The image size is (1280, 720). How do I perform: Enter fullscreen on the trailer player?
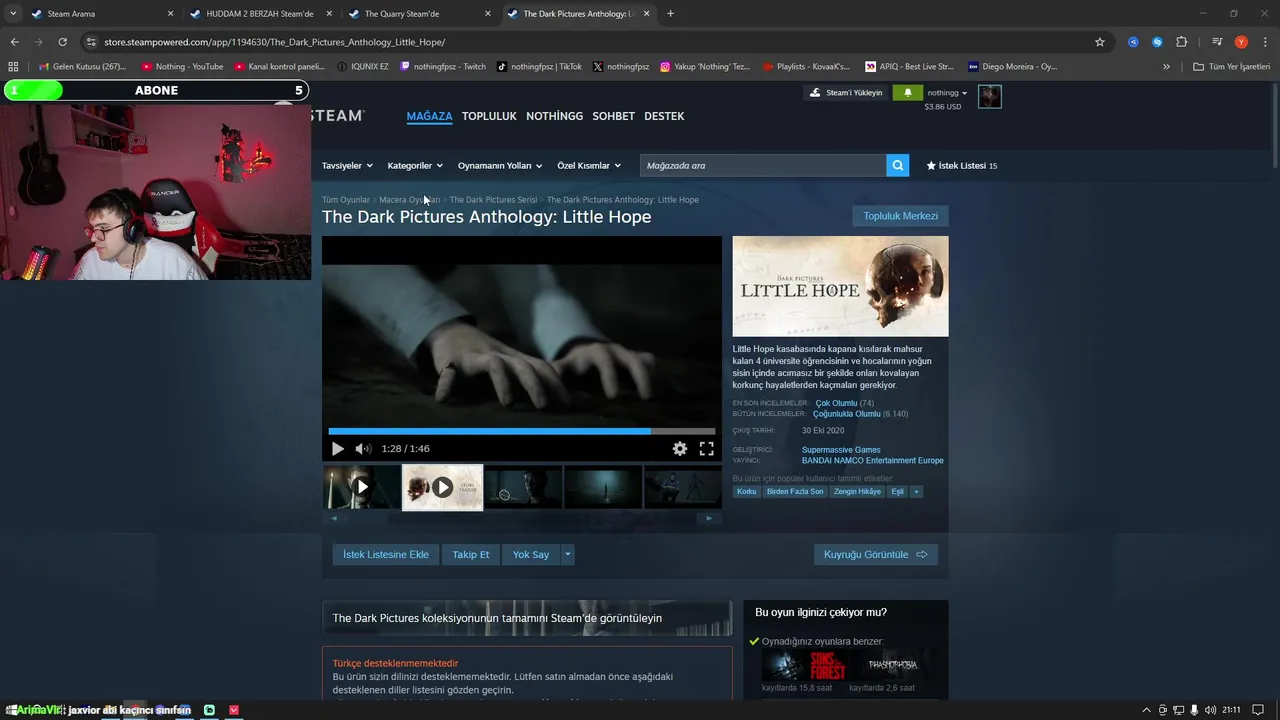click(706, 449)
